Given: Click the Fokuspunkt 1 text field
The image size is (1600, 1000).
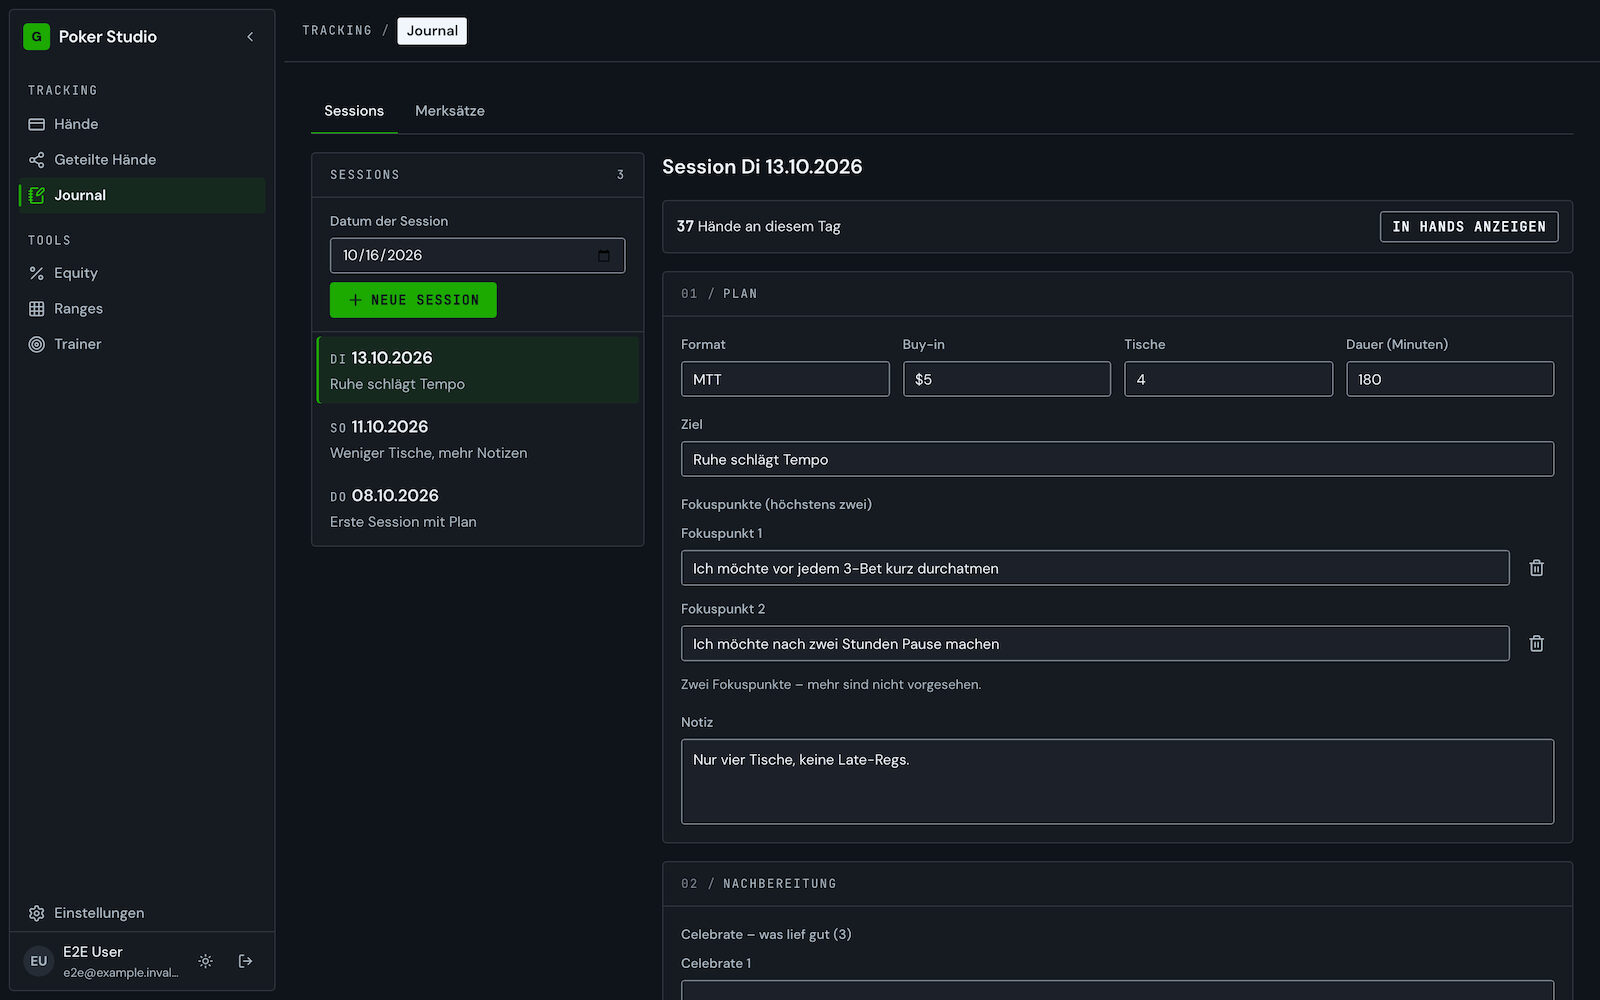Looking at the screenshot, I should (1095, 568).
